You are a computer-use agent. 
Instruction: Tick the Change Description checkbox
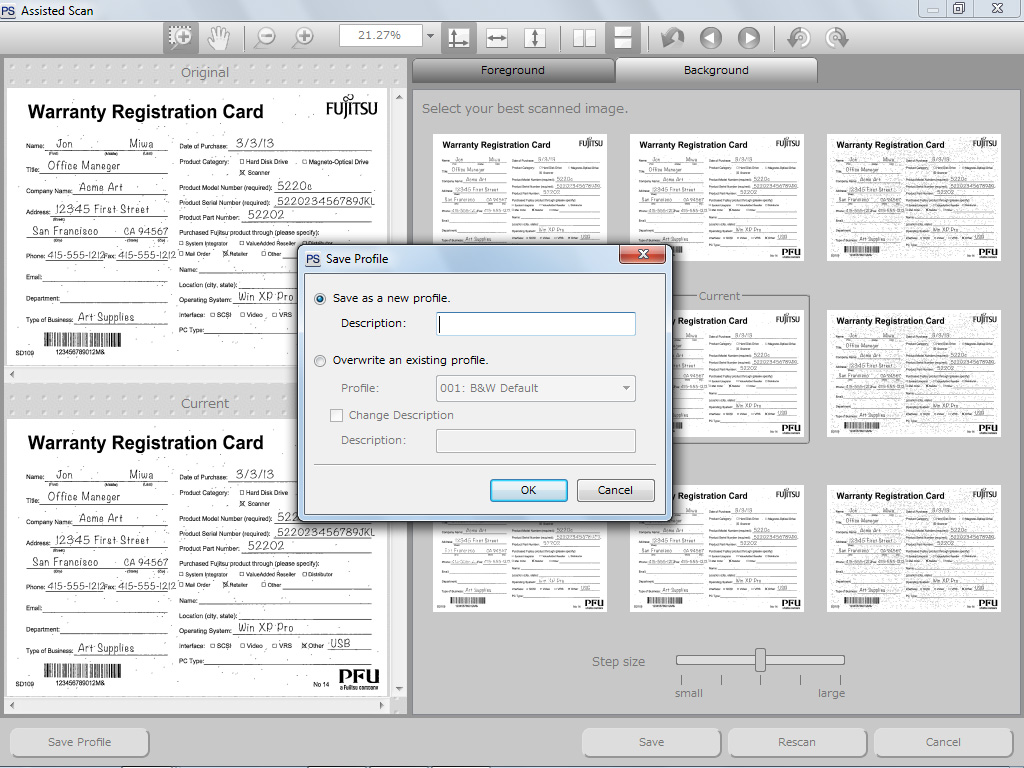click(x=337, y=415)
